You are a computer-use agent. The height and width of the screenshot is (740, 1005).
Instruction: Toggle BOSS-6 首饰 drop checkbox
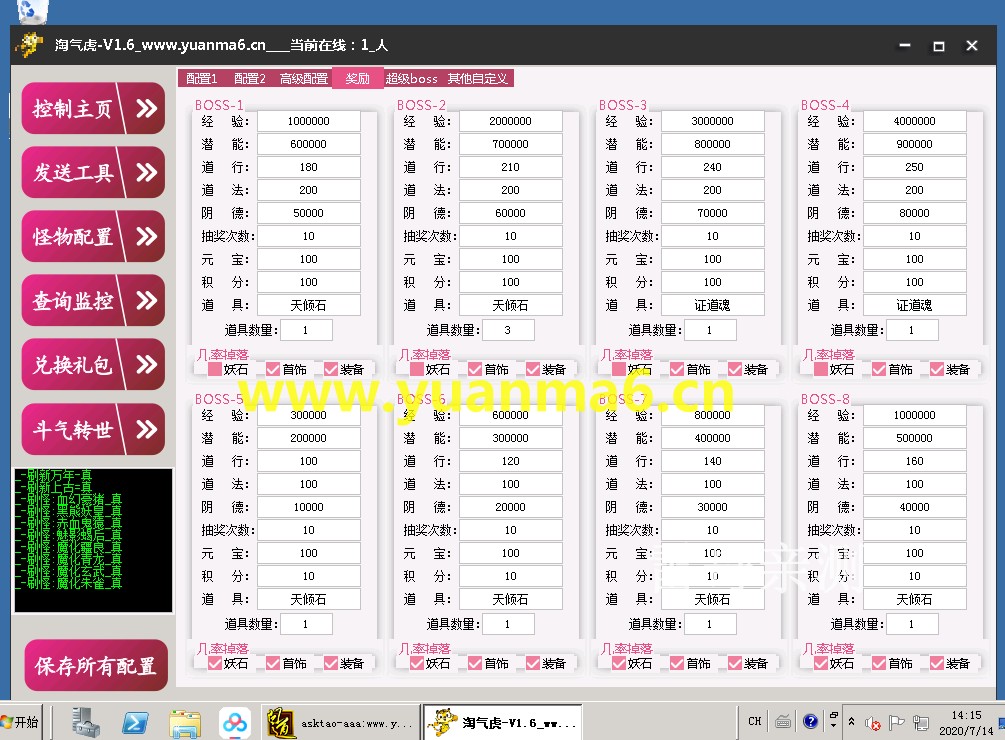coord(475,663)
